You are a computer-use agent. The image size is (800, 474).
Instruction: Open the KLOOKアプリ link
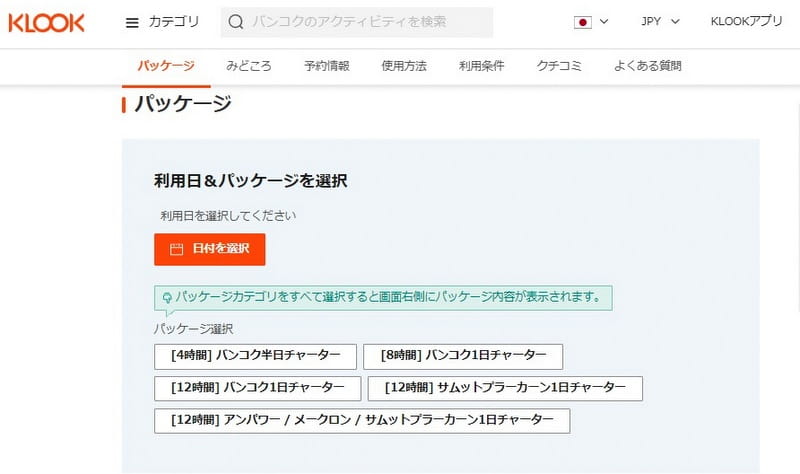(746, 22)
